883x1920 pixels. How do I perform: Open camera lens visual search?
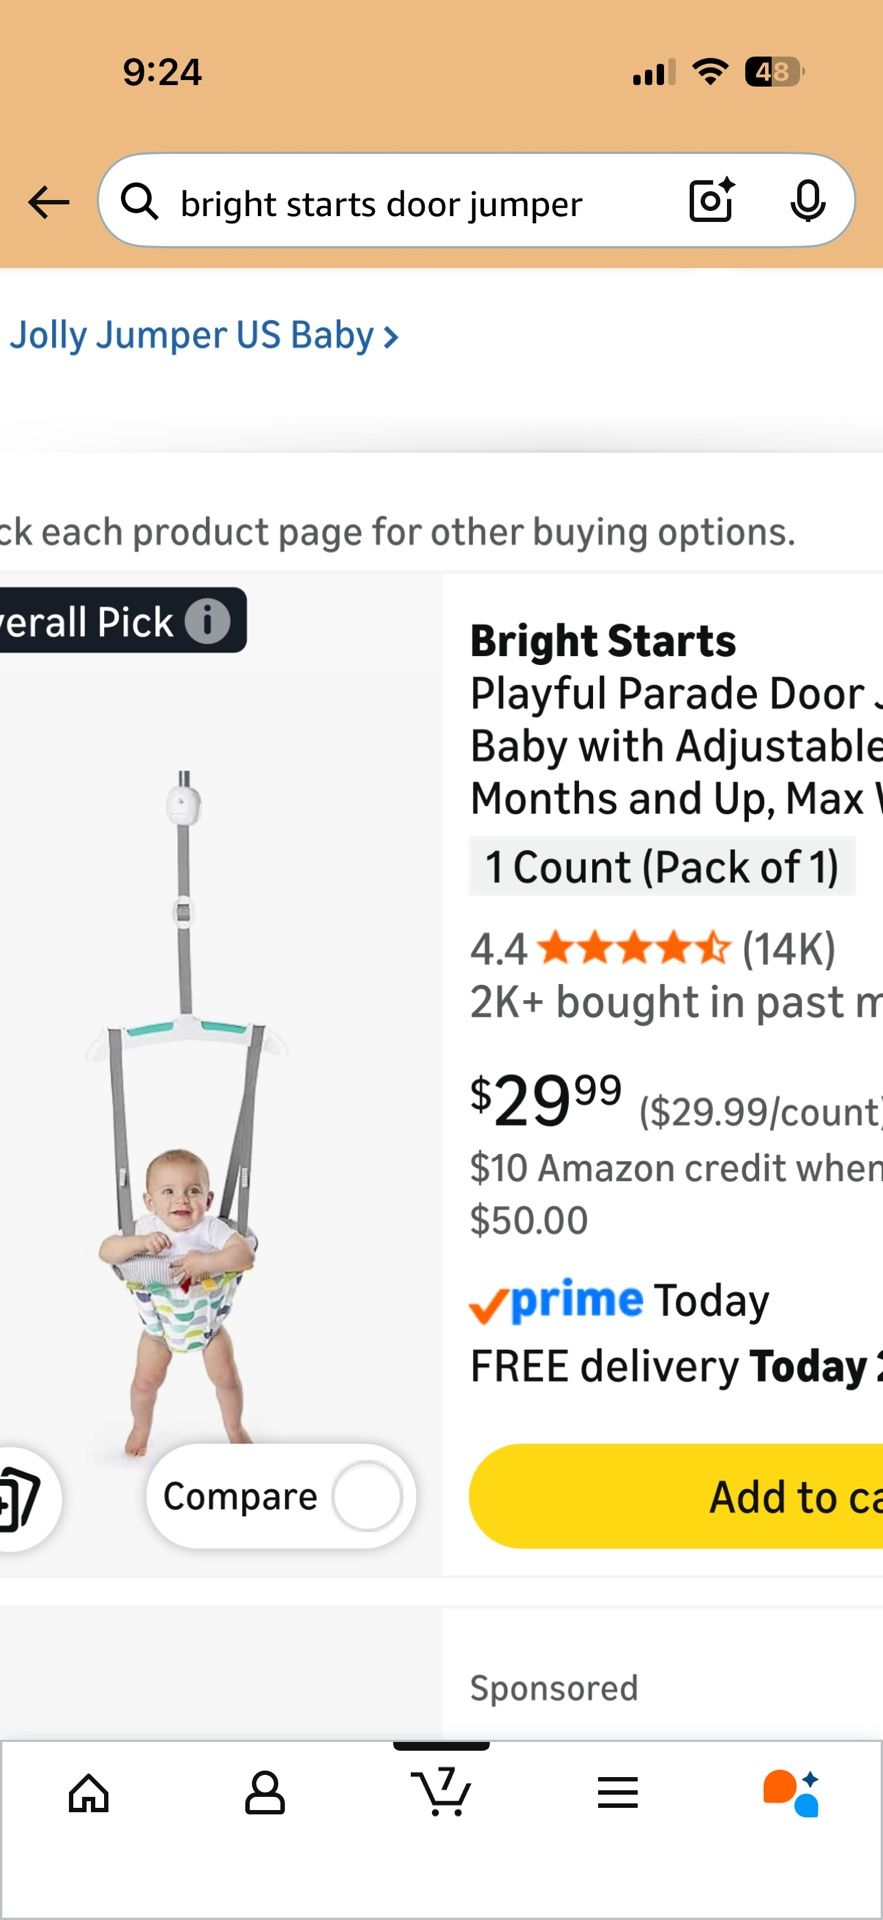712,201
